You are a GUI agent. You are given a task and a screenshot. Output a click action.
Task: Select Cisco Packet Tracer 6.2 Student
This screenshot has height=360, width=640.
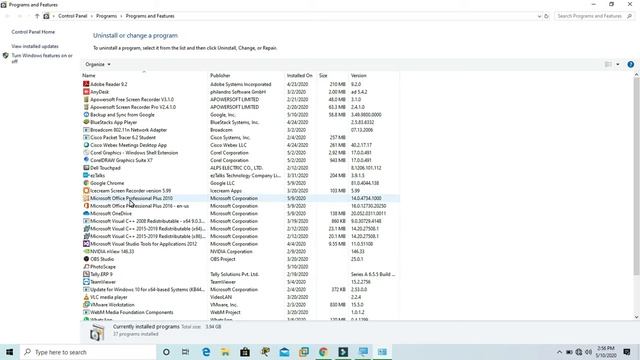(x=240, y=138)
